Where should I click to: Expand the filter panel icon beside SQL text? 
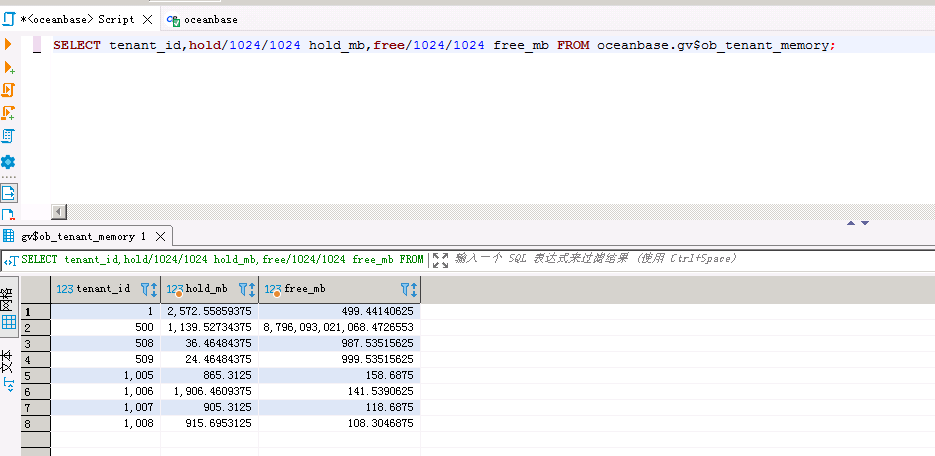[x=440, y=259]
